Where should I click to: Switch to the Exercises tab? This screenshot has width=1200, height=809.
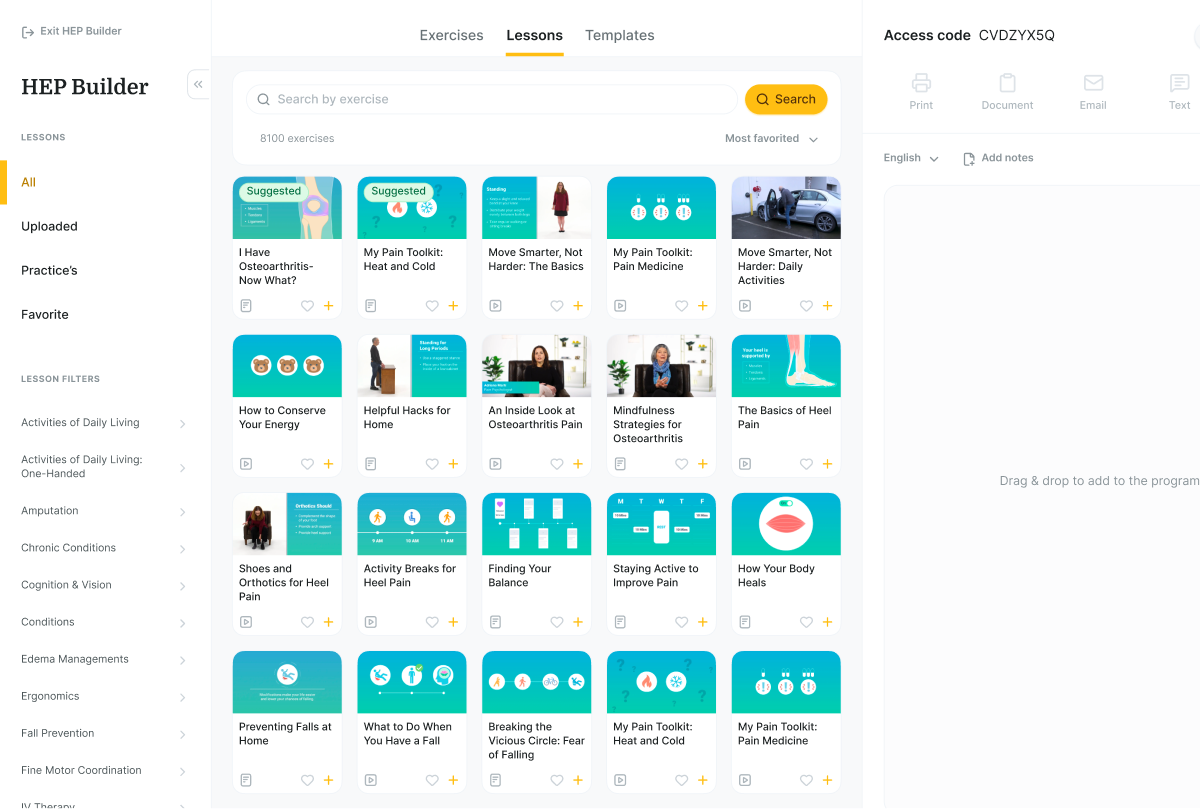451,35
